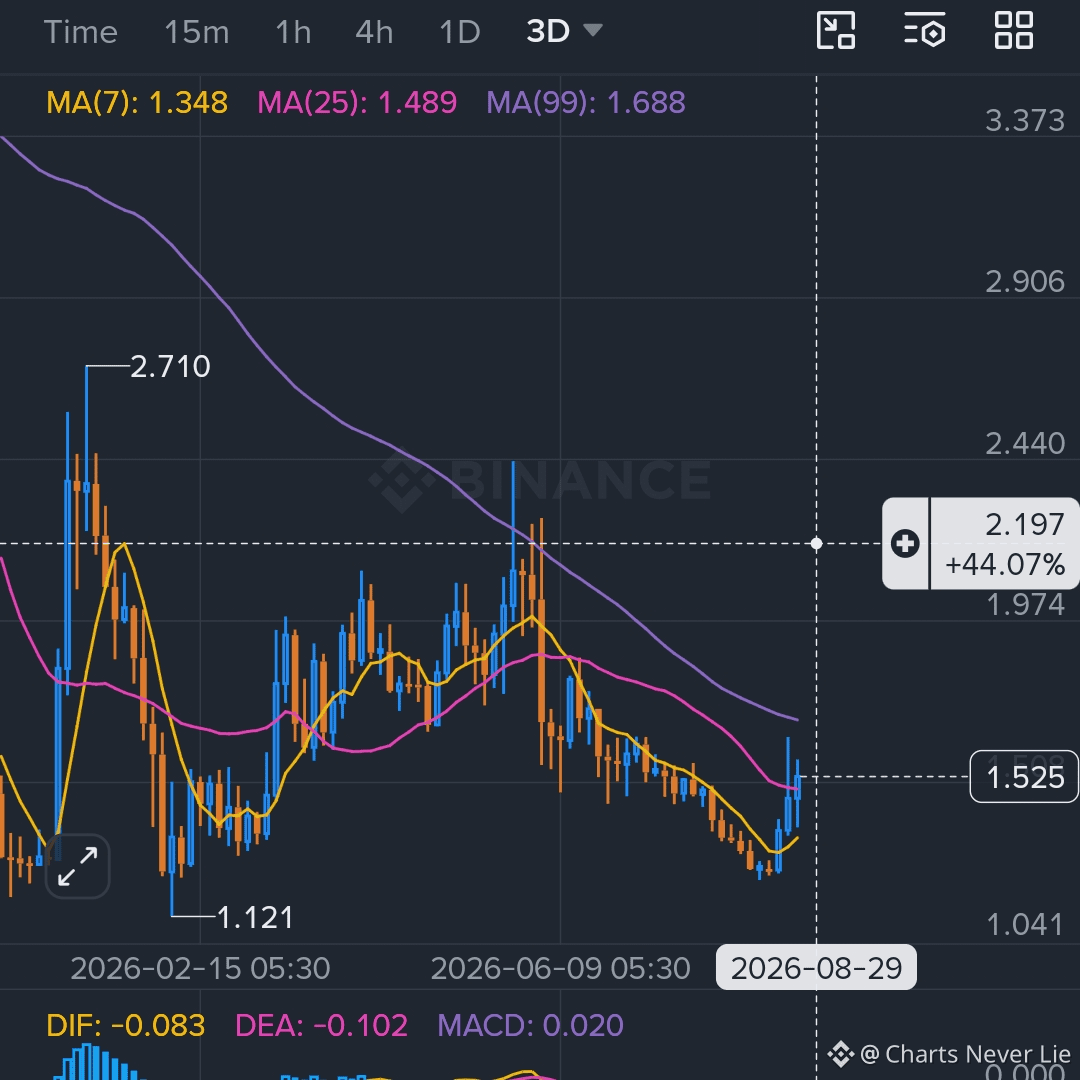Viewport: 1080px width, 1080px height.
Task: Click the 1.974 price axis value
Action: click(1025, 605)
